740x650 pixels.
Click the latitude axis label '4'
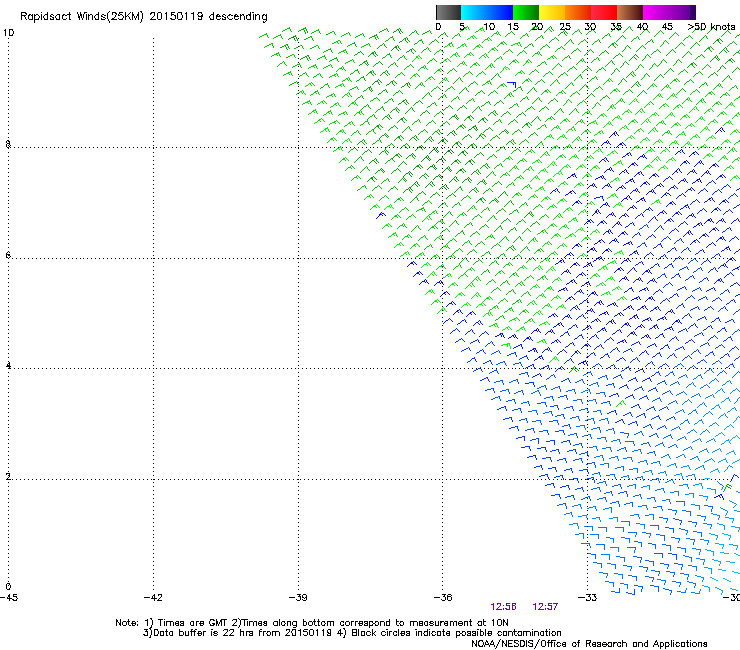(8, 366)
